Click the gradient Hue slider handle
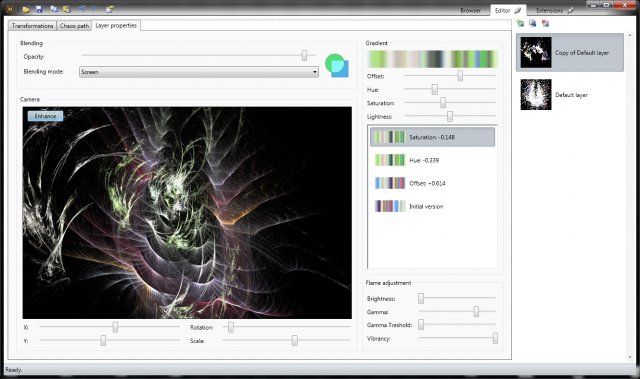Screen dimensions: 640x379 click(435, 89)
